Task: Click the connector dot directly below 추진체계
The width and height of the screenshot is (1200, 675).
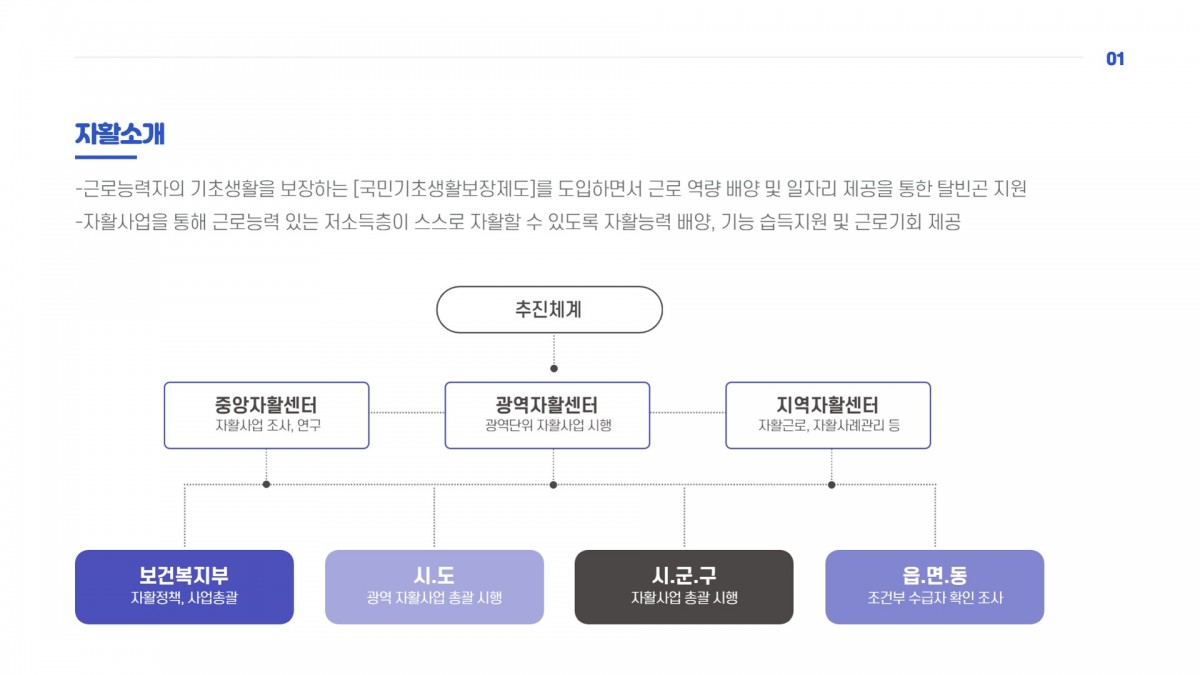Action: click(x=553, y=368)
